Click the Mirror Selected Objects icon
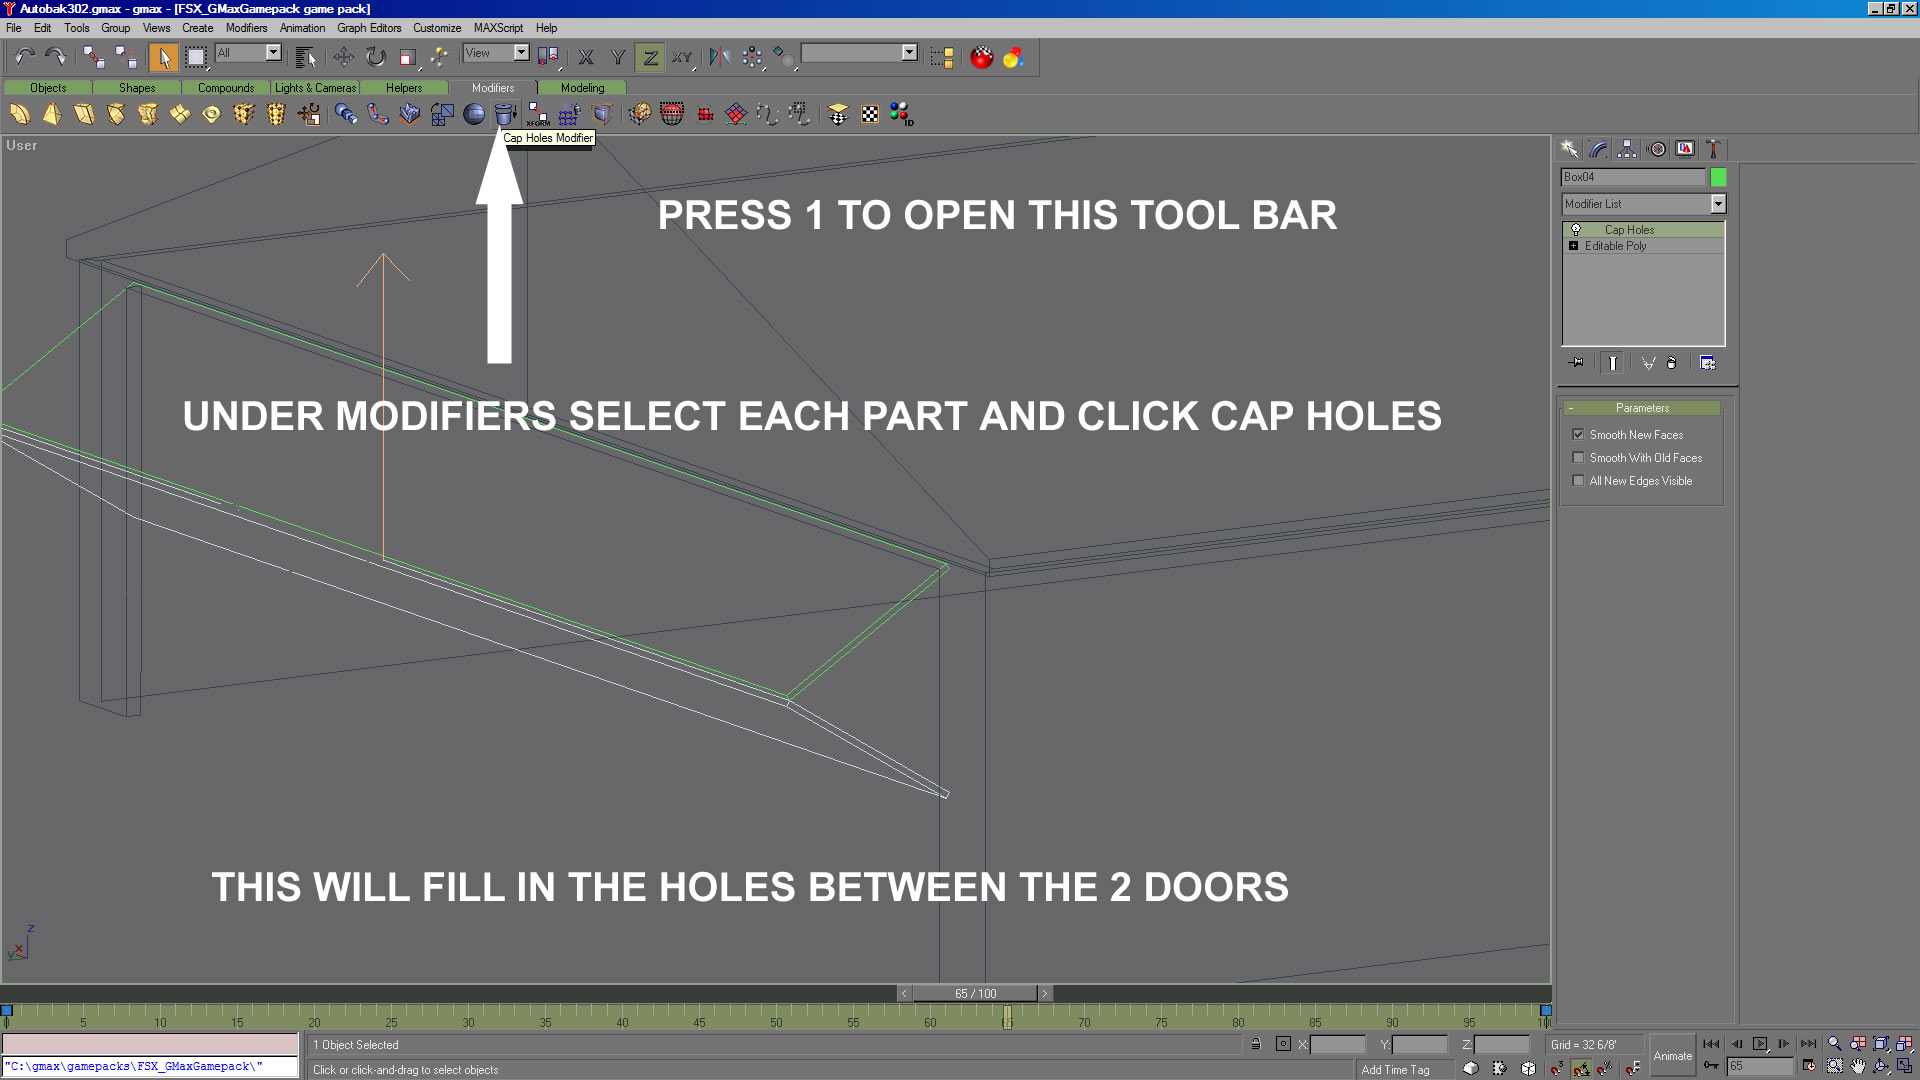 719,57
